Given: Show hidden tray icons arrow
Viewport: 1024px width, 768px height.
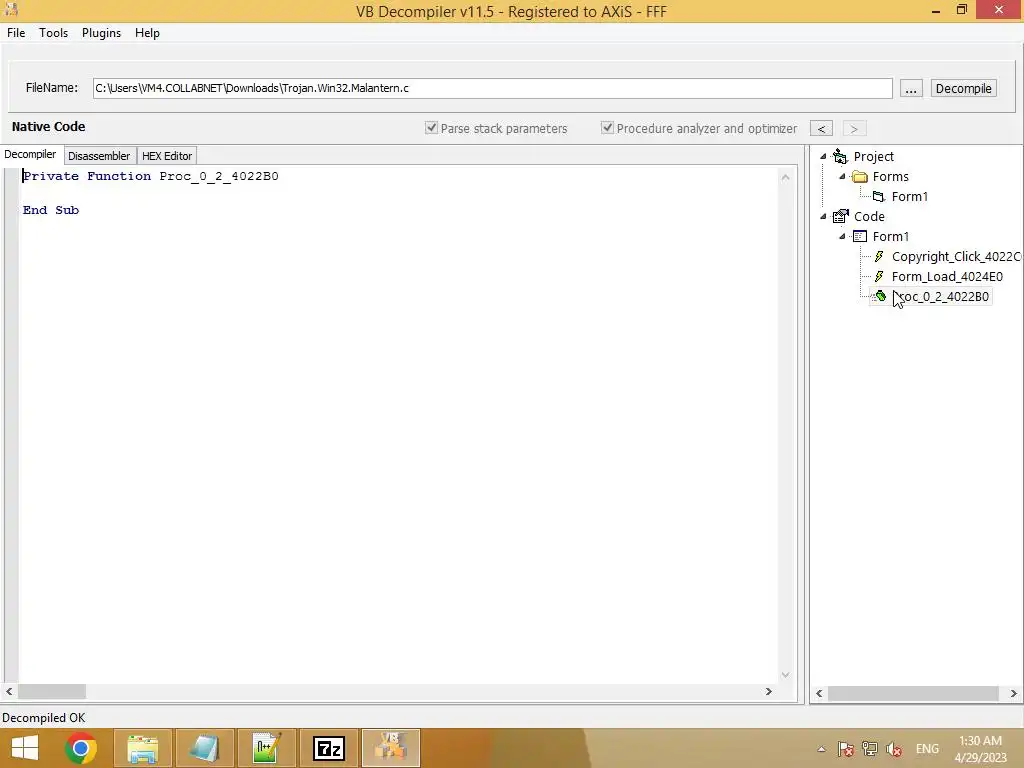Looking at the screenshot, I should 822,749.
